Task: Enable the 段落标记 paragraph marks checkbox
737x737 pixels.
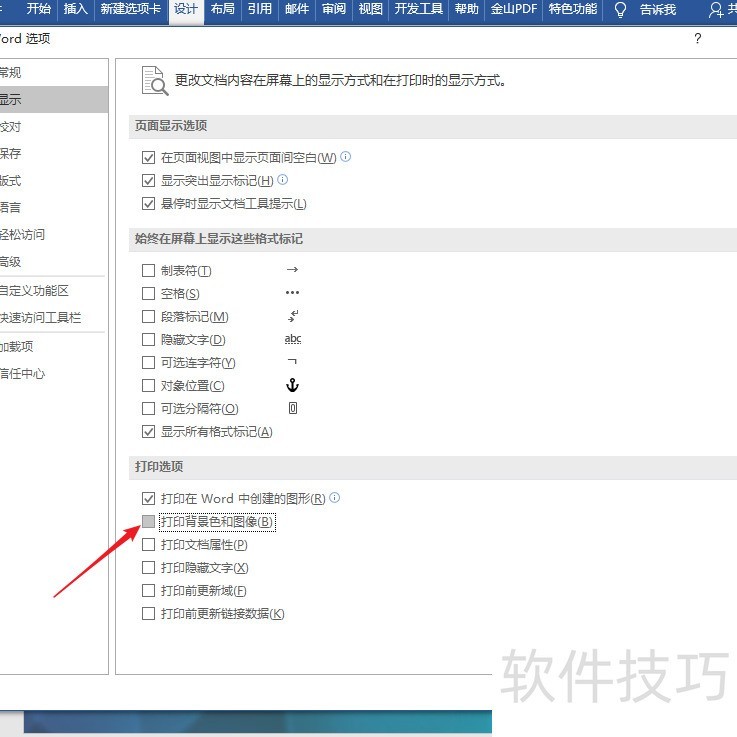Action: point(148,317)
